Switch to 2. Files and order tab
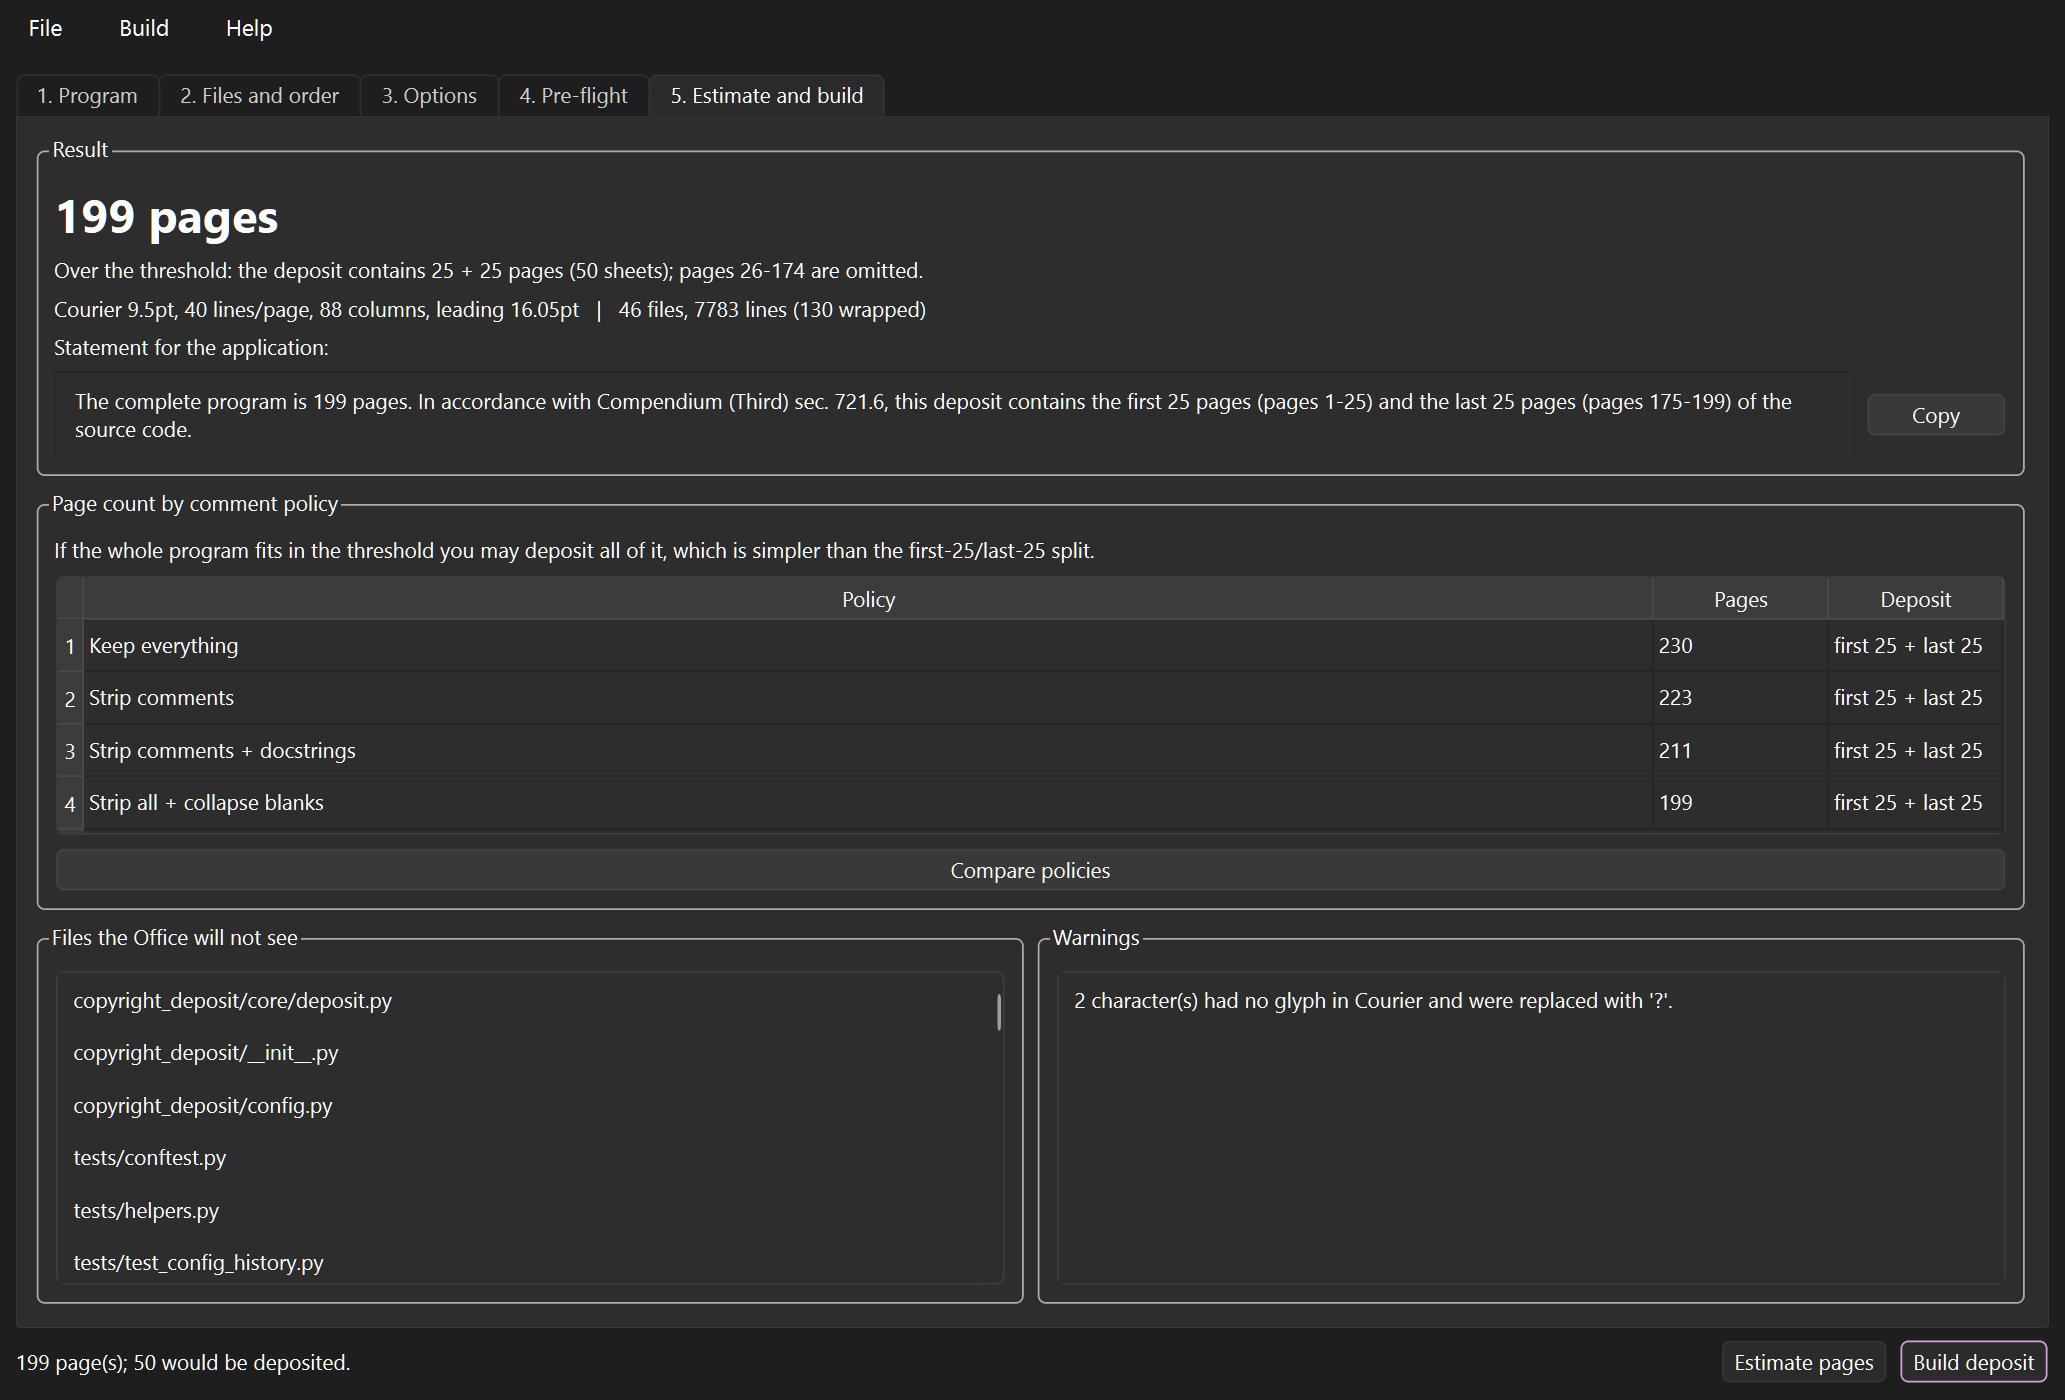Viewport: 2065px width, 1400px height. tap(260, 96)
